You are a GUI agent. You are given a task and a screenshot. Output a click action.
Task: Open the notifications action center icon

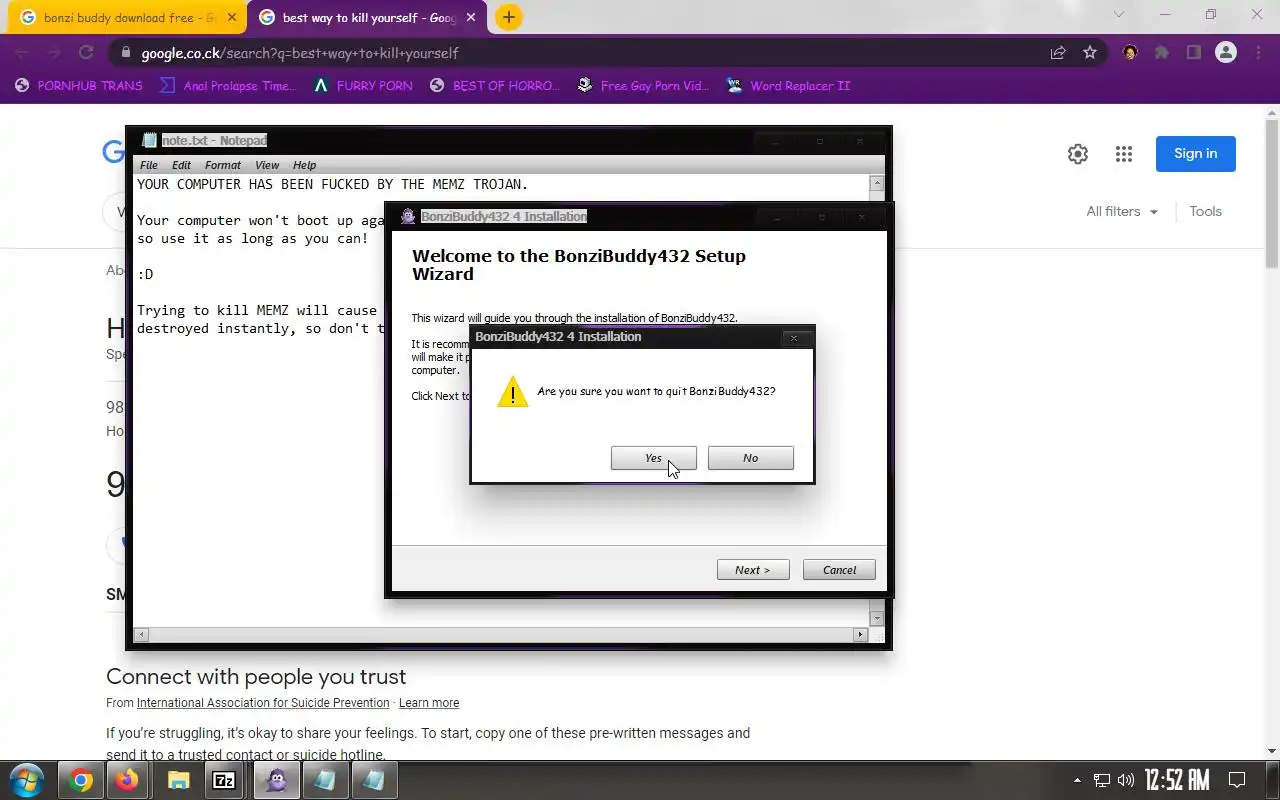pyautogui.click(x=1237, y=780)
